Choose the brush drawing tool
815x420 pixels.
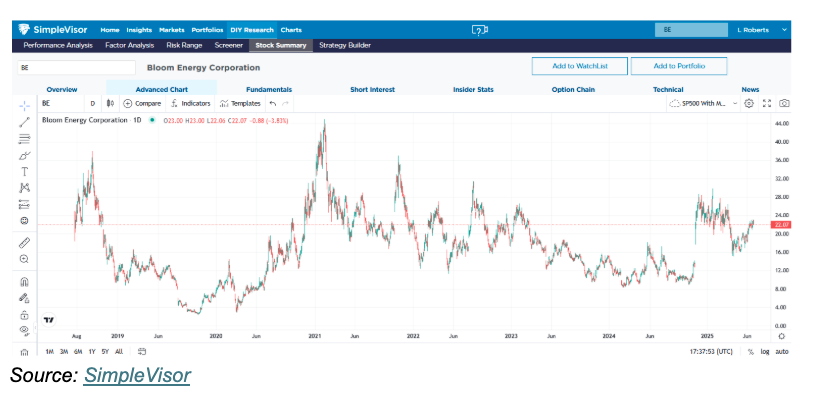coord(24,155)
